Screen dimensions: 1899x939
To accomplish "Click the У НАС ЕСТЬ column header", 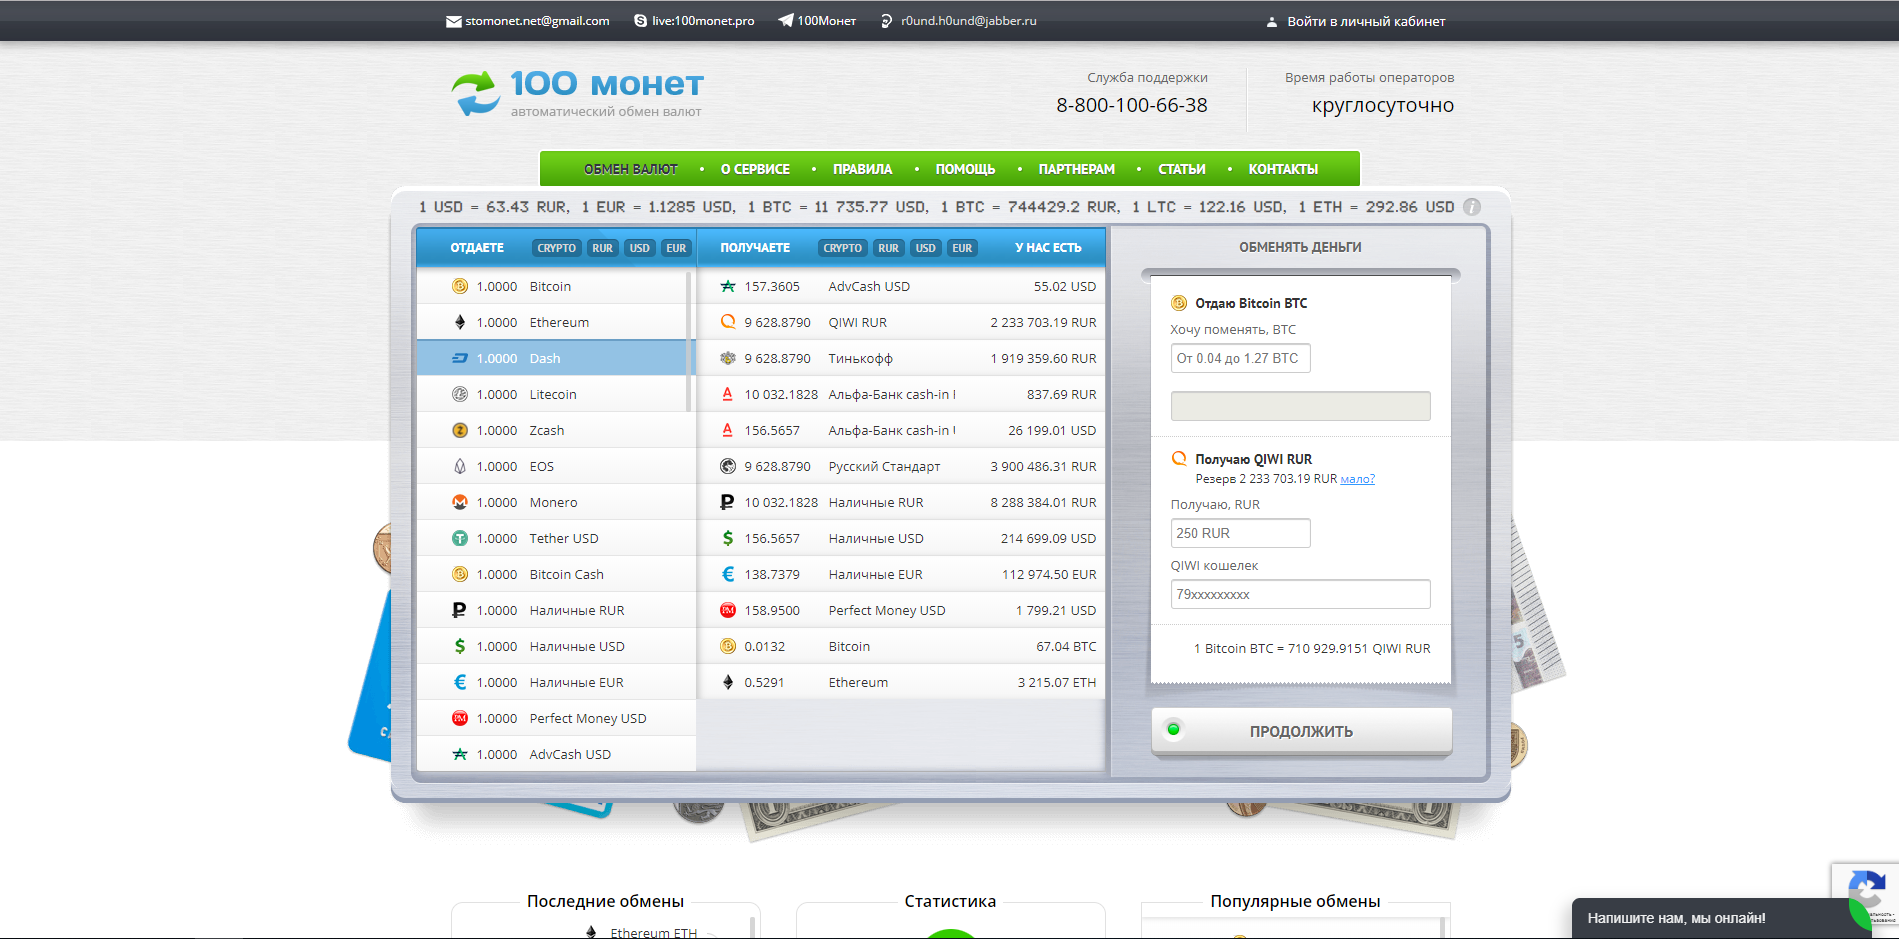I will point(1048,248).
